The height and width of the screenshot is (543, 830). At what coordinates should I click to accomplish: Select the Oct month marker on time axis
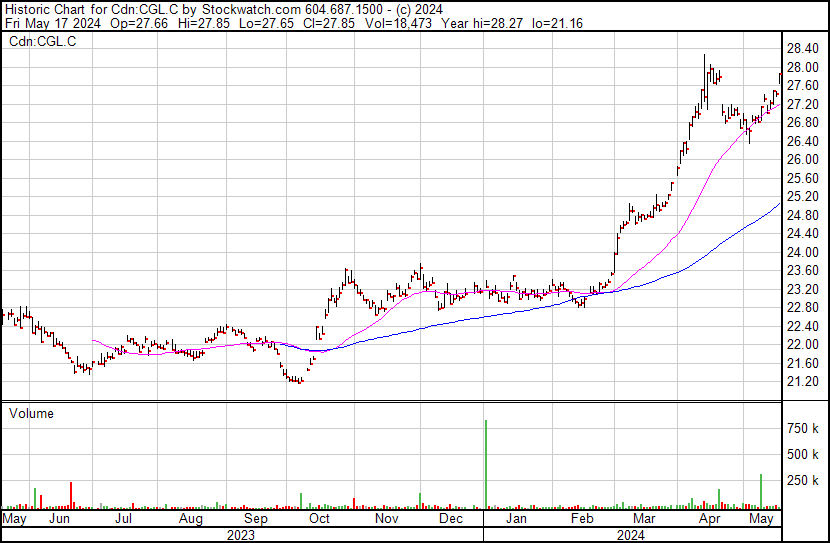(x=320, y=520)
